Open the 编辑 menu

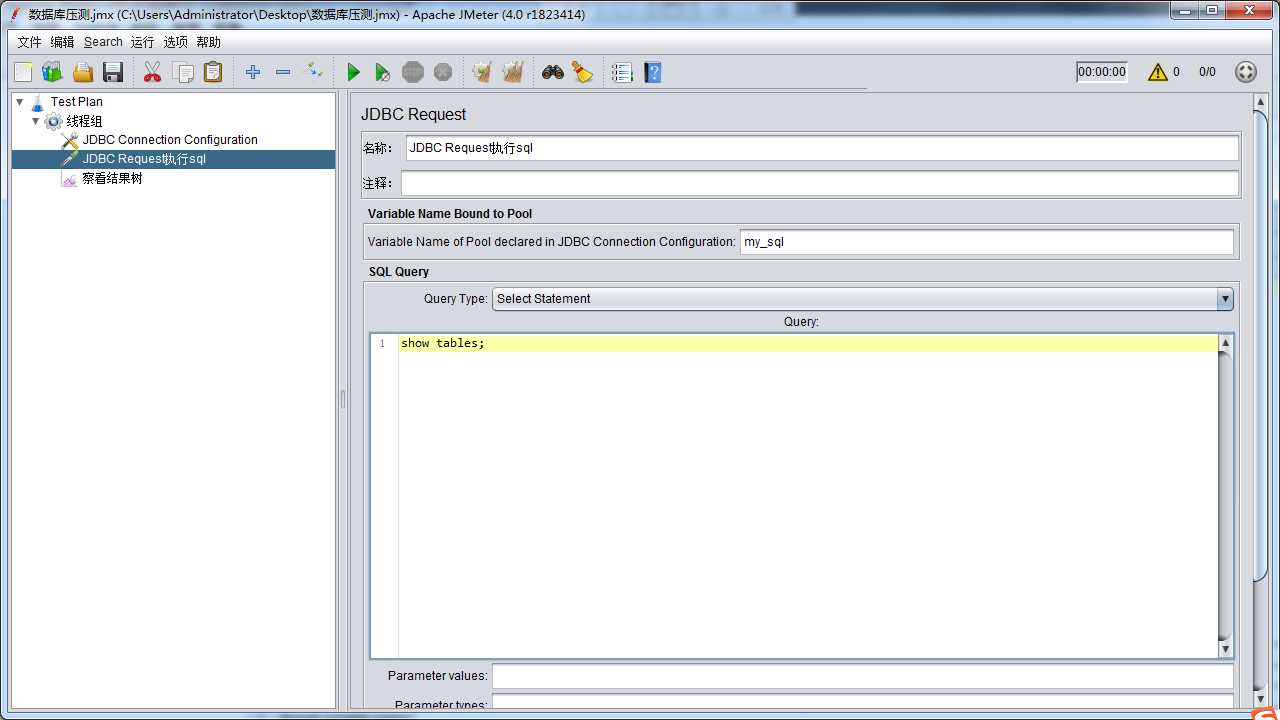click(x=62, y=42)
